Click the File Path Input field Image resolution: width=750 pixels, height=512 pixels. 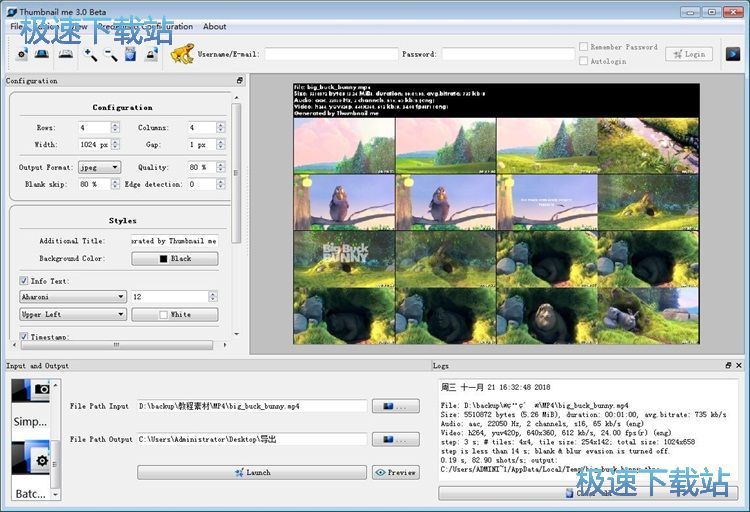pyautogui.click(x=252, y=406)
